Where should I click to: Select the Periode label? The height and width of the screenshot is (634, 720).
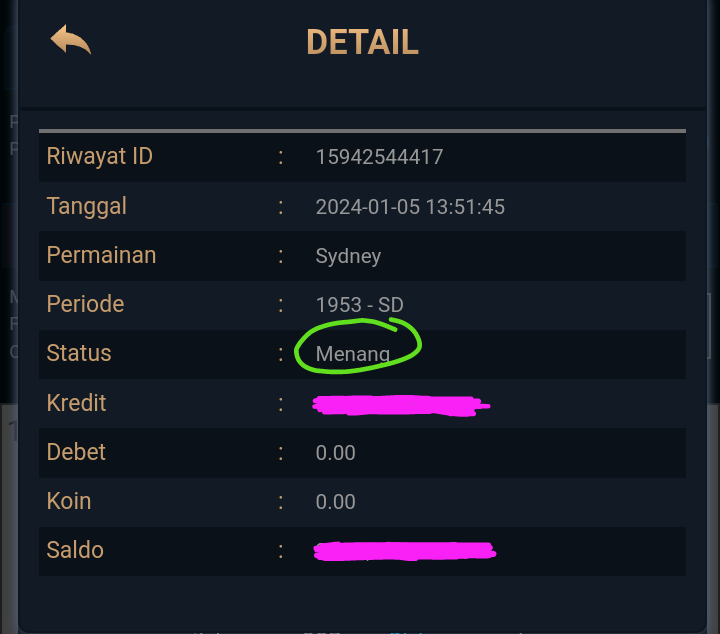86,304
